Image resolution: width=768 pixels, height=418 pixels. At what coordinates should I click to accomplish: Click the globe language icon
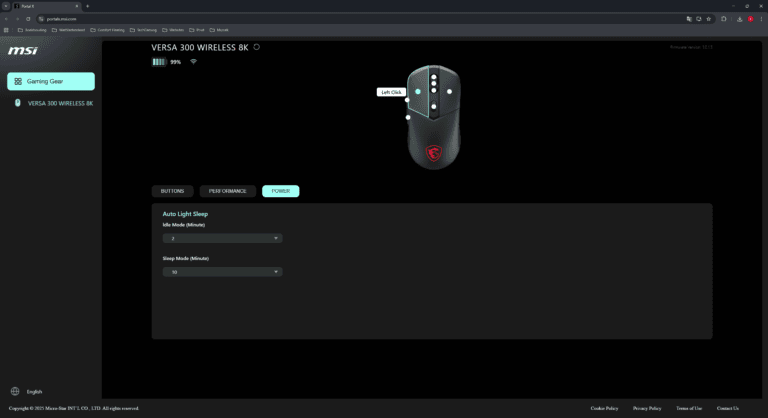14,391
